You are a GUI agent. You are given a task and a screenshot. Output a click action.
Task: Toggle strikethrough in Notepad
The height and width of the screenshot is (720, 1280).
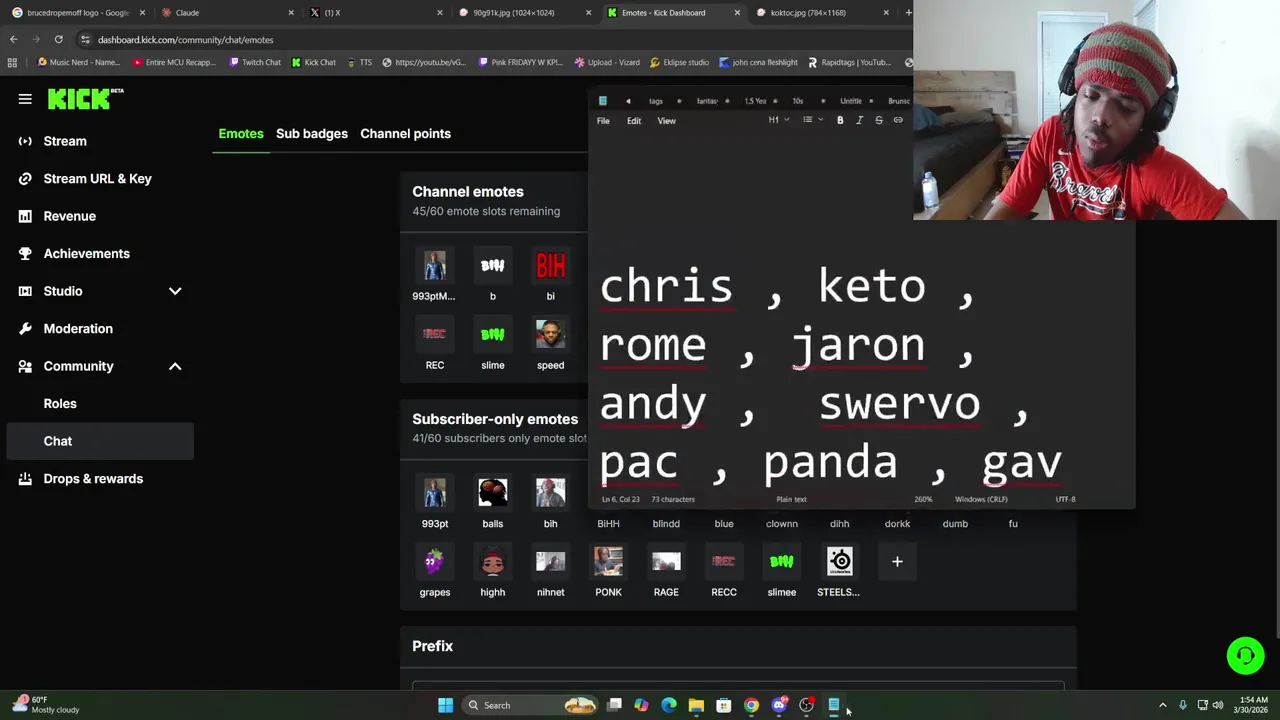[x=879, y=120]
